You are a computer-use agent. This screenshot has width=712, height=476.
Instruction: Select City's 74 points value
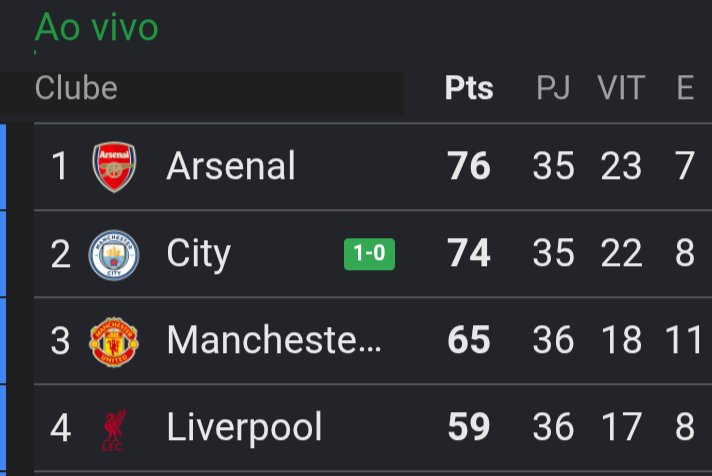tap(469, 253)
